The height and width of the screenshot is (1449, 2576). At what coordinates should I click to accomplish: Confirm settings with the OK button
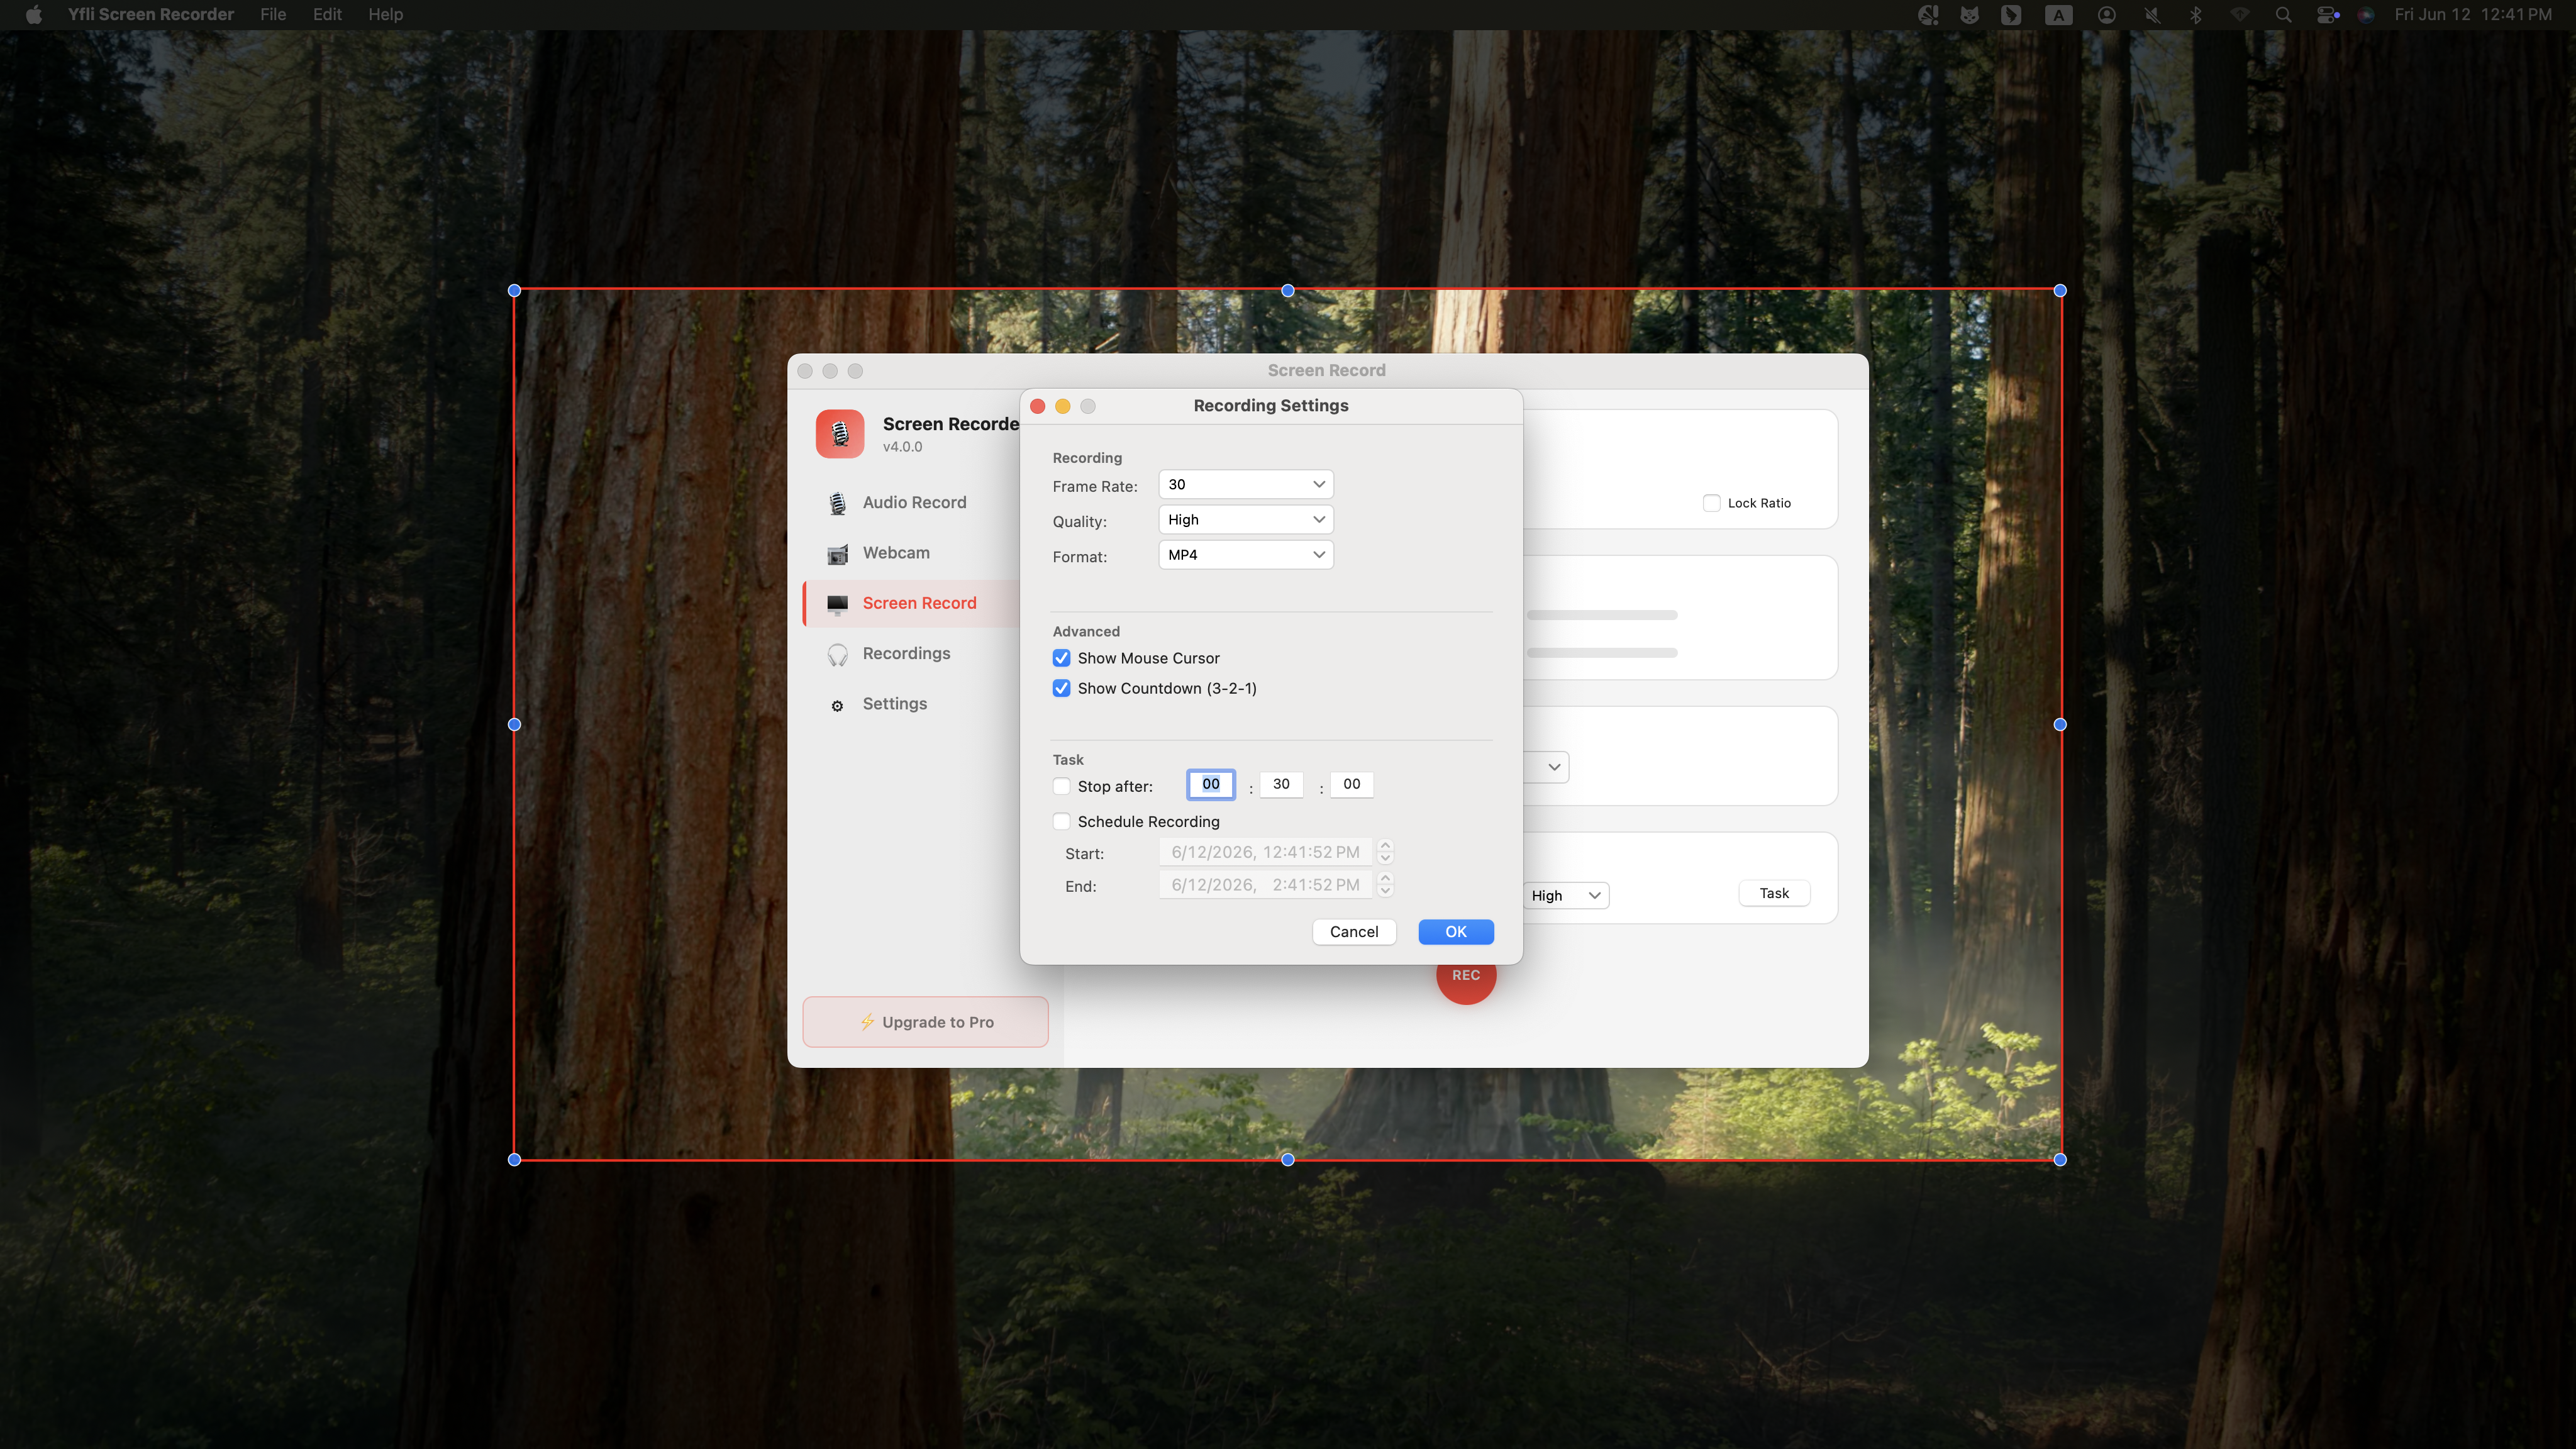1456,932
